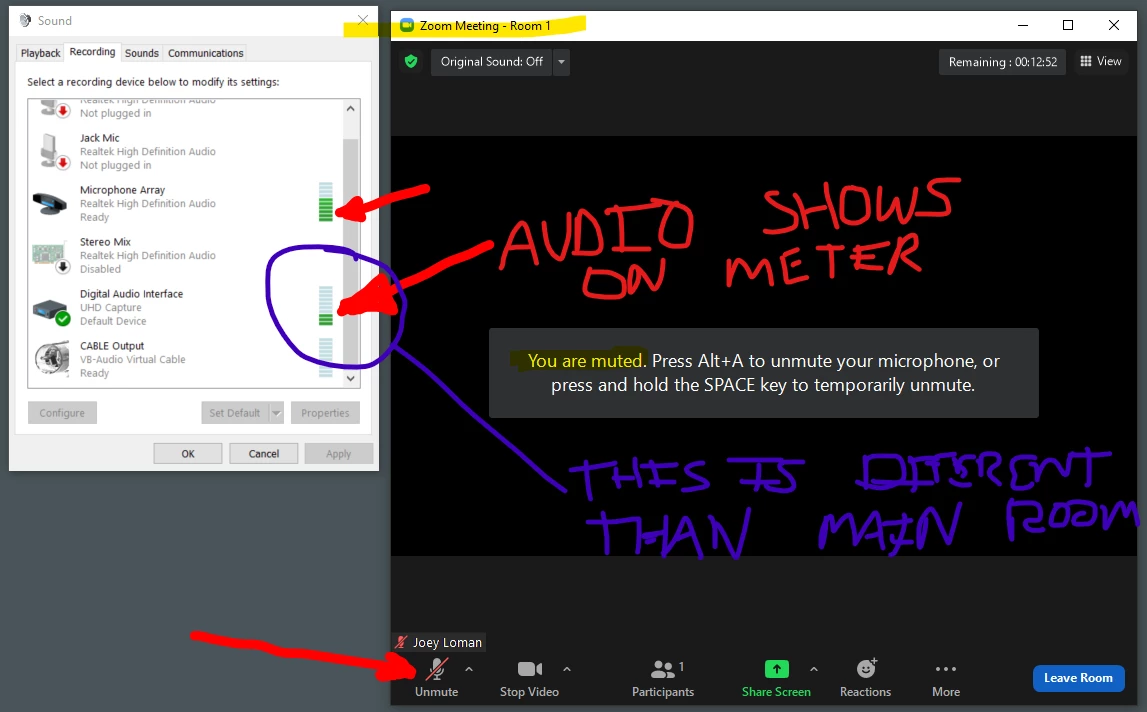This screenshot has height=712, width=1147.
Task: Click the 'You are muted' notification text
Action: (x=585, y=361)
